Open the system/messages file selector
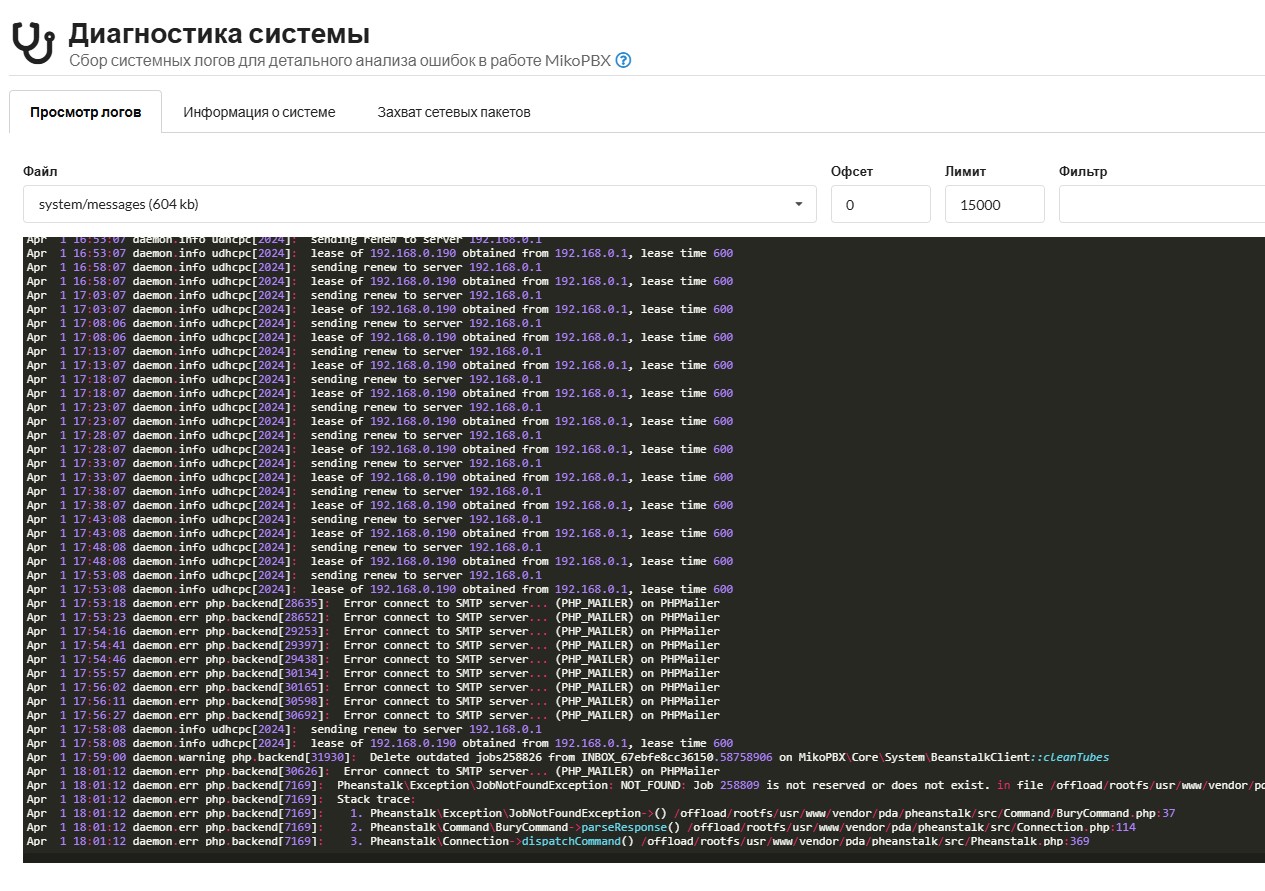Image resolution: width=1265 pixels, height=891 pixels. (x=420, y=204)
